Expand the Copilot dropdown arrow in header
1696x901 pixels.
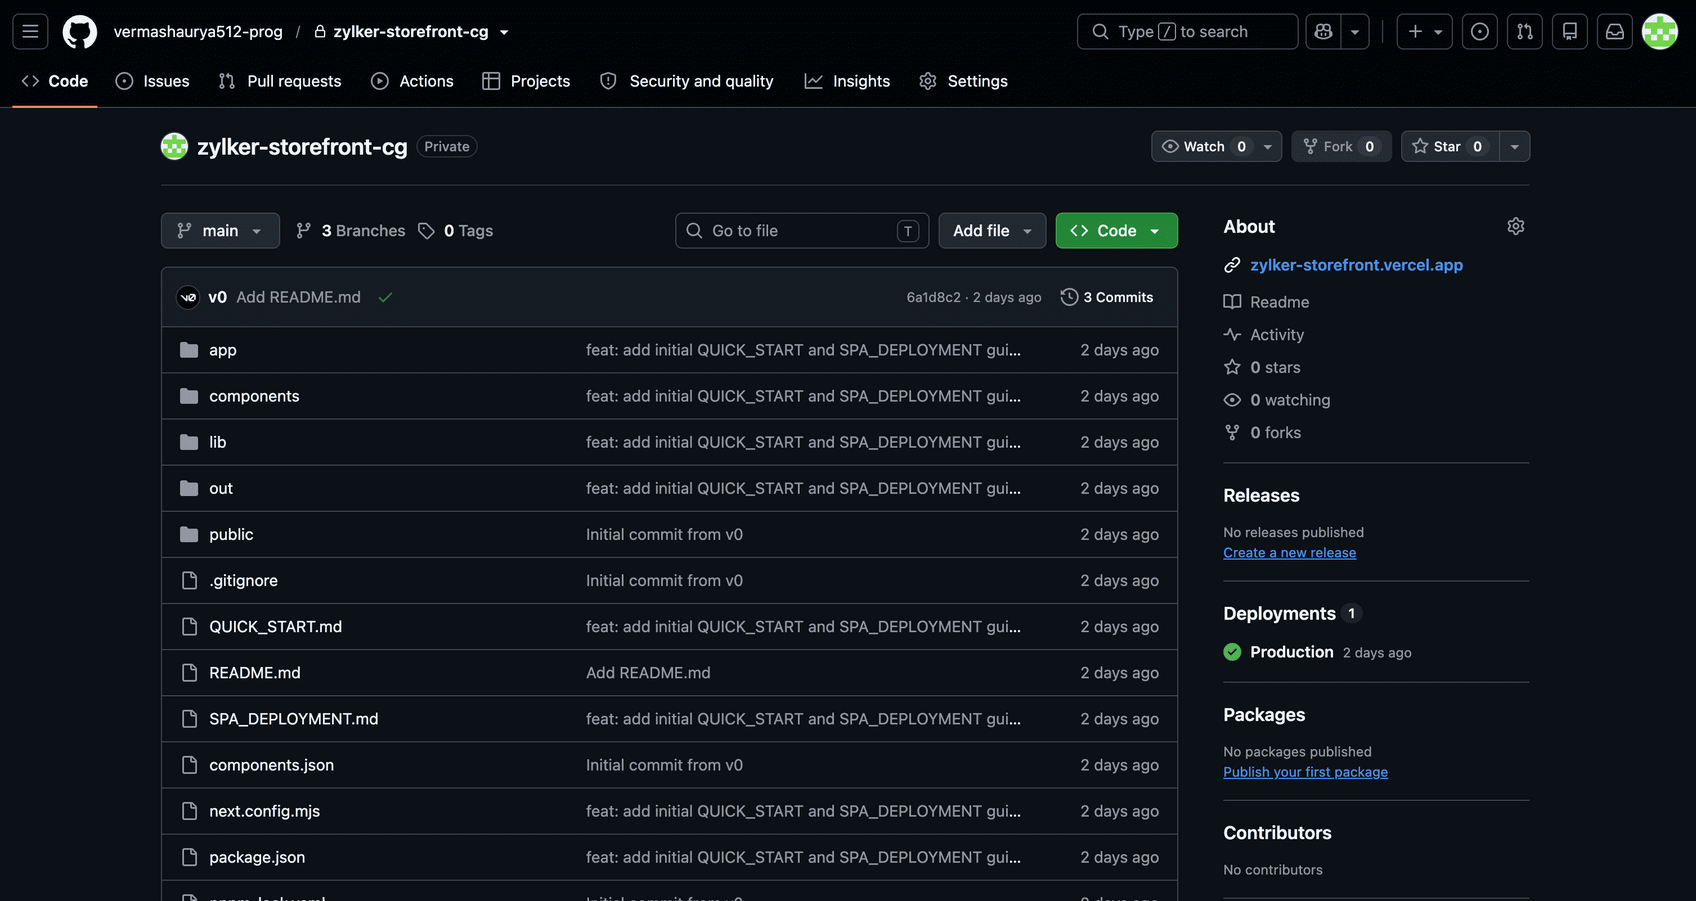tap(1355, 32)
